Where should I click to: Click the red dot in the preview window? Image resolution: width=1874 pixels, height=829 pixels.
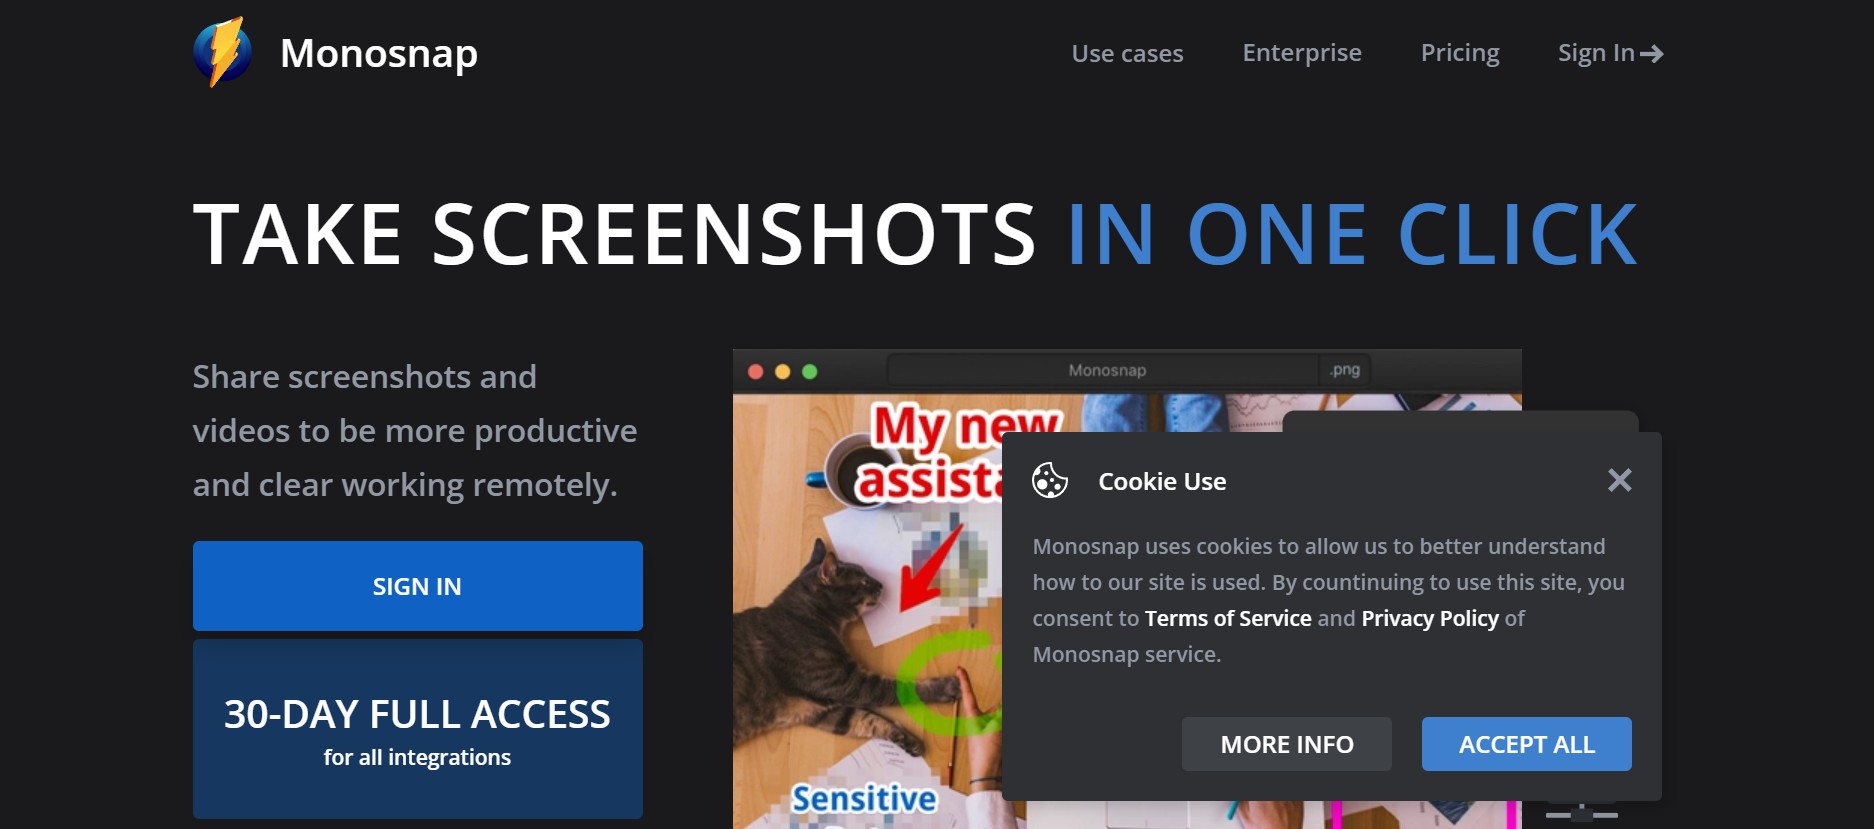coord(756,372)
